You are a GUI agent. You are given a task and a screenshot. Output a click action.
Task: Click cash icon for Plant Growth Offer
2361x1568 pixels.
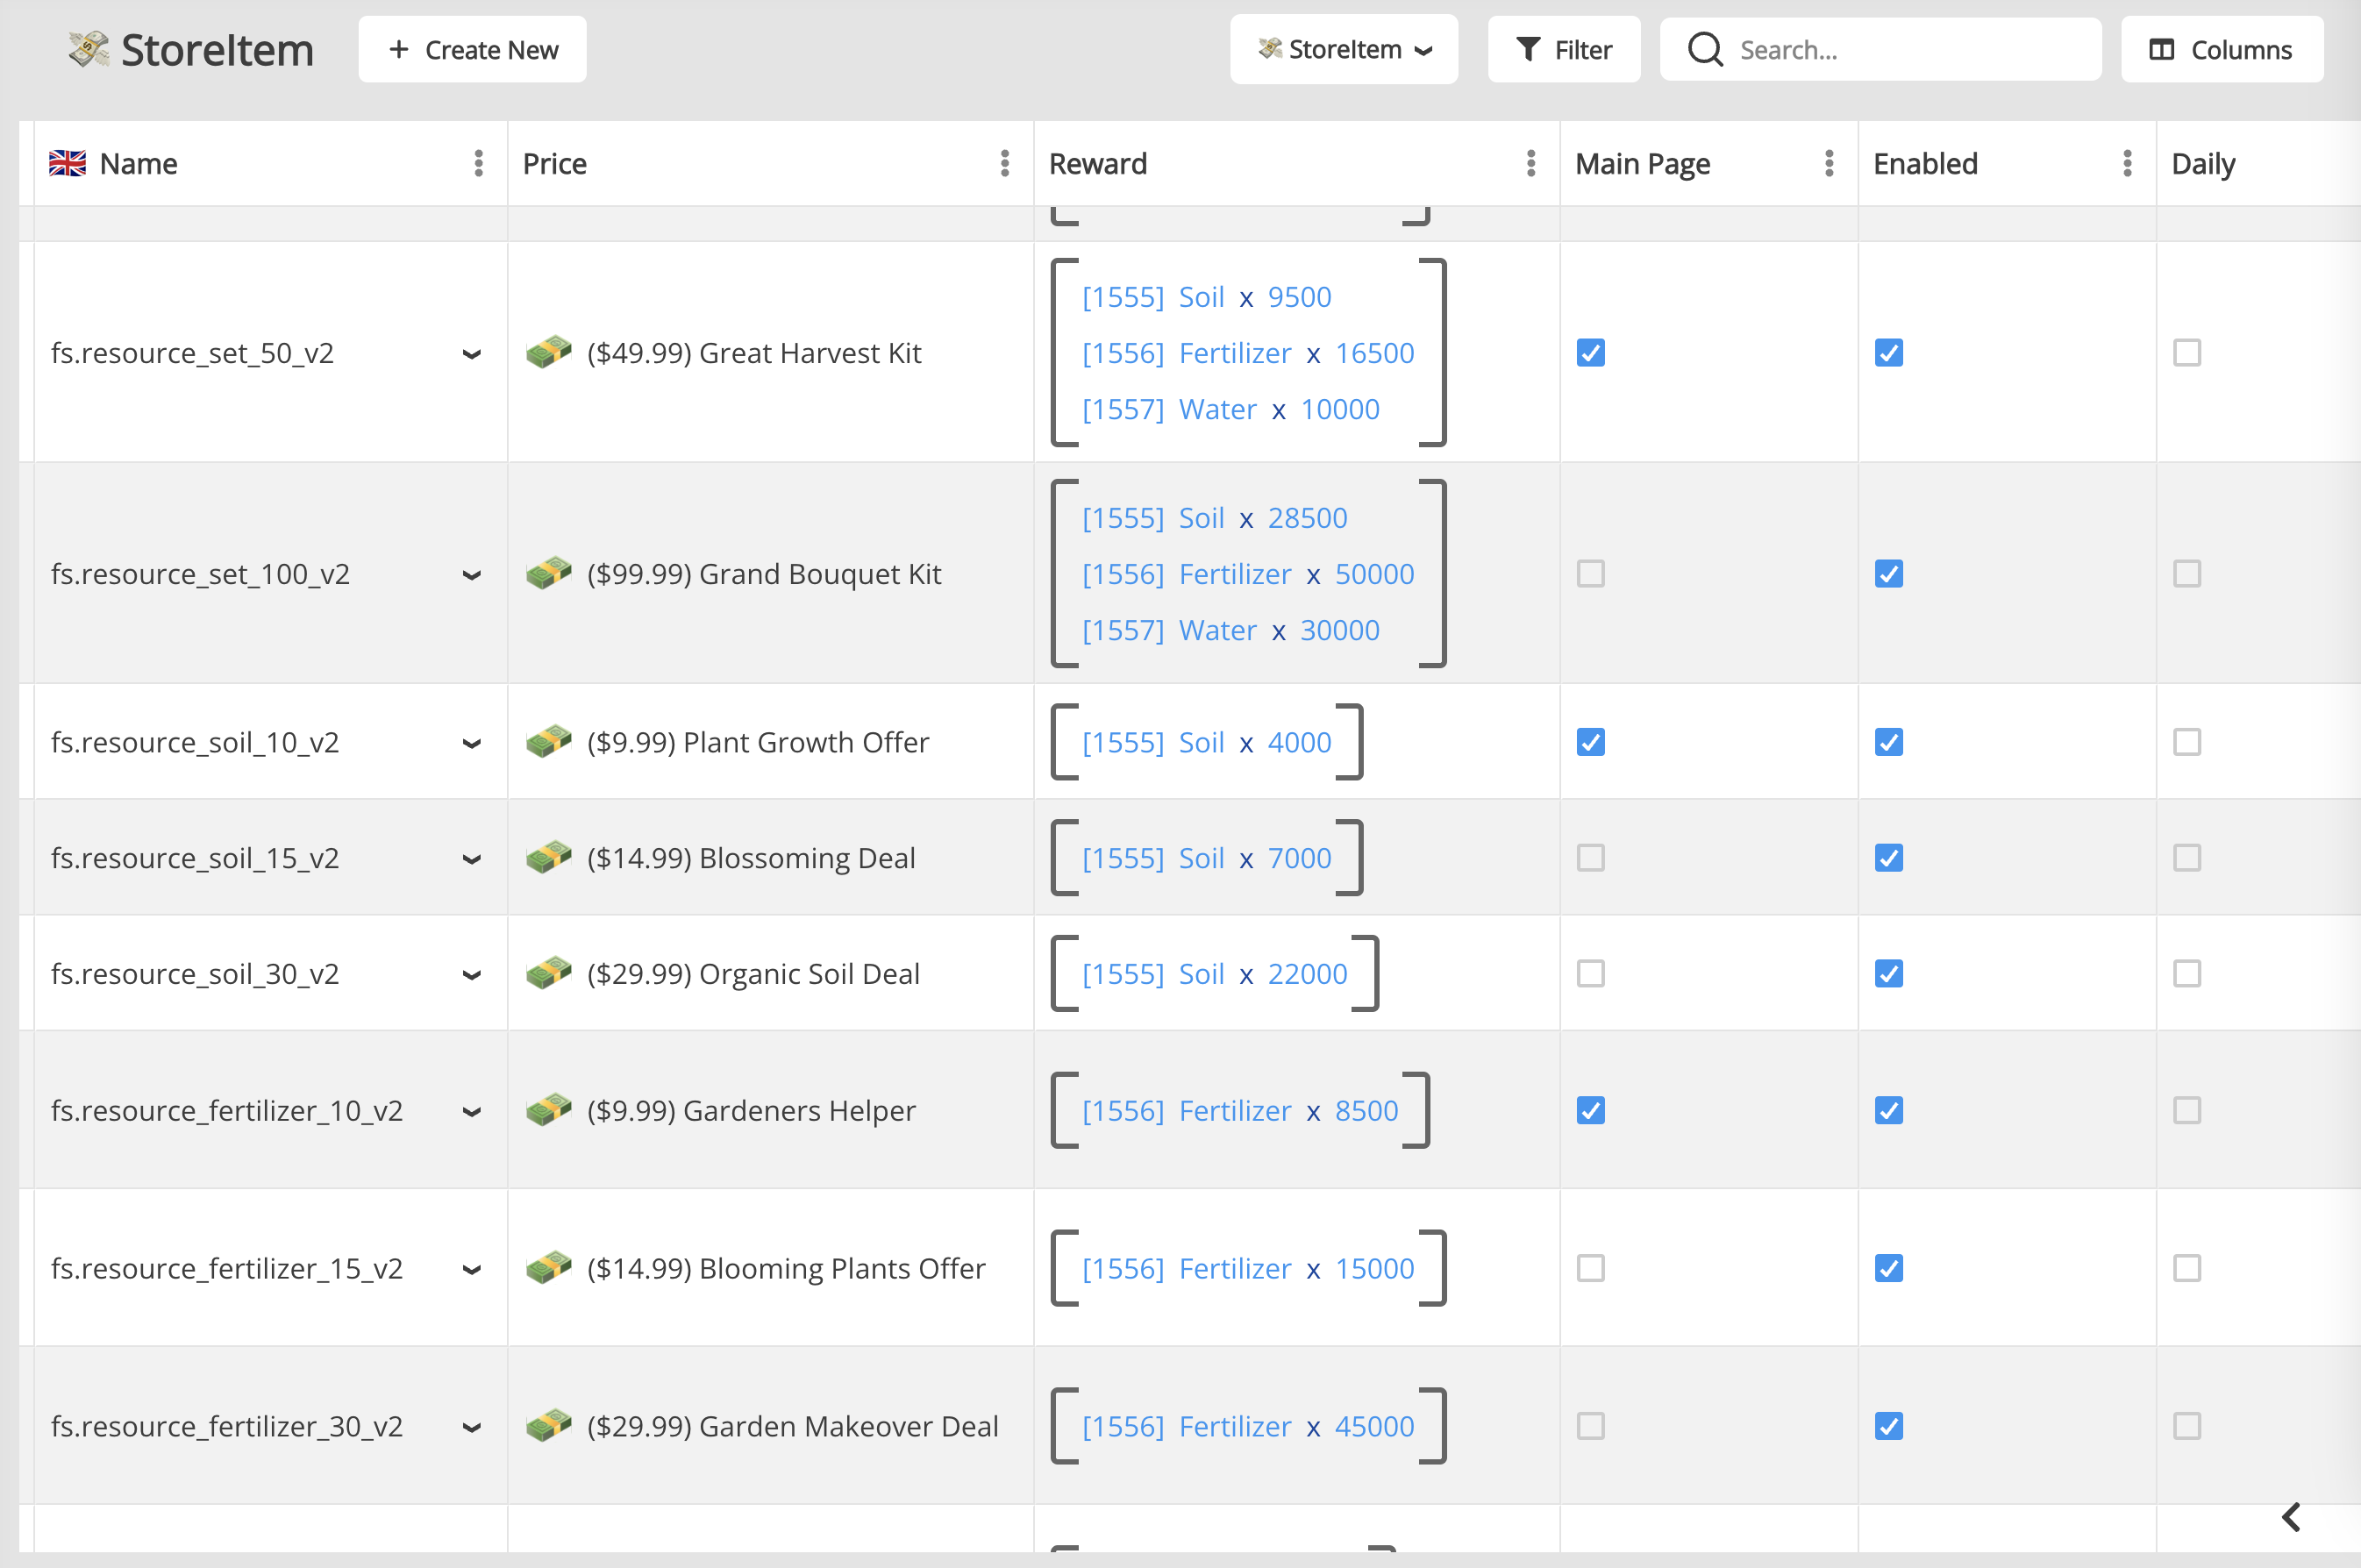[x=549, y=741]
